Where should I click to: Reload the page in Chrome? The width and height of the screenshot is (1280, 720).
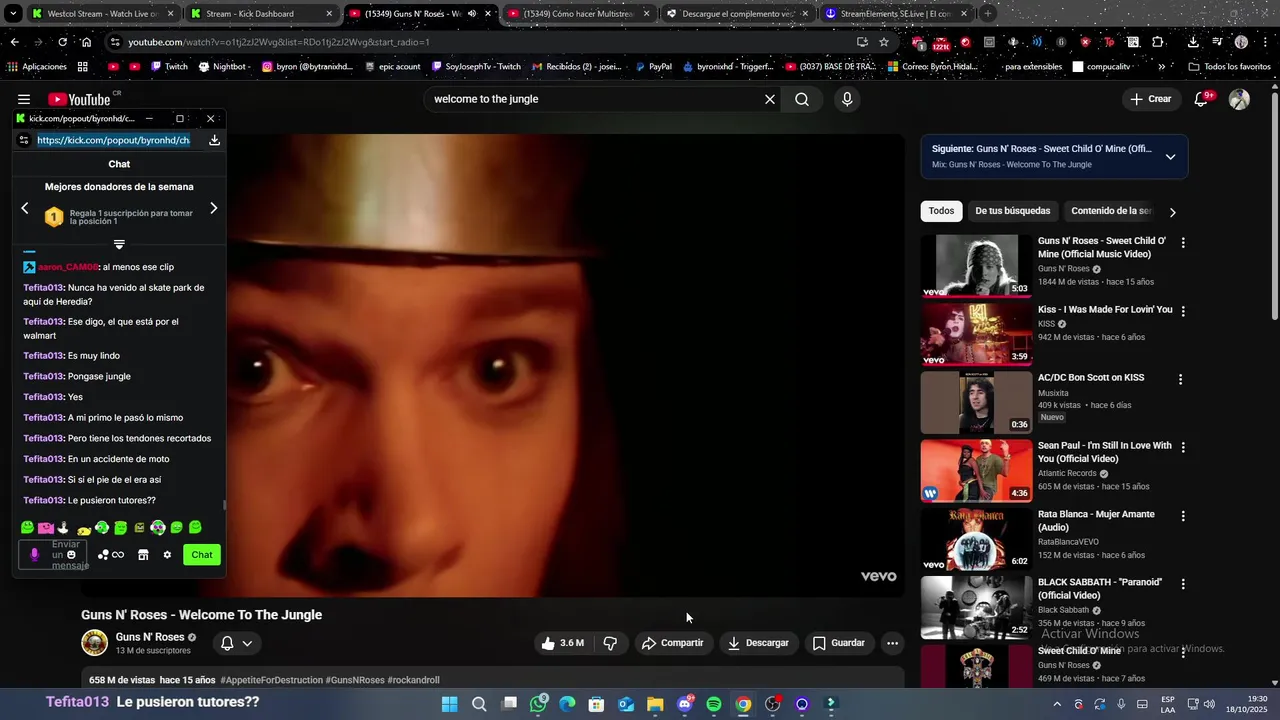pyautogui.click(x=62, y=42)
